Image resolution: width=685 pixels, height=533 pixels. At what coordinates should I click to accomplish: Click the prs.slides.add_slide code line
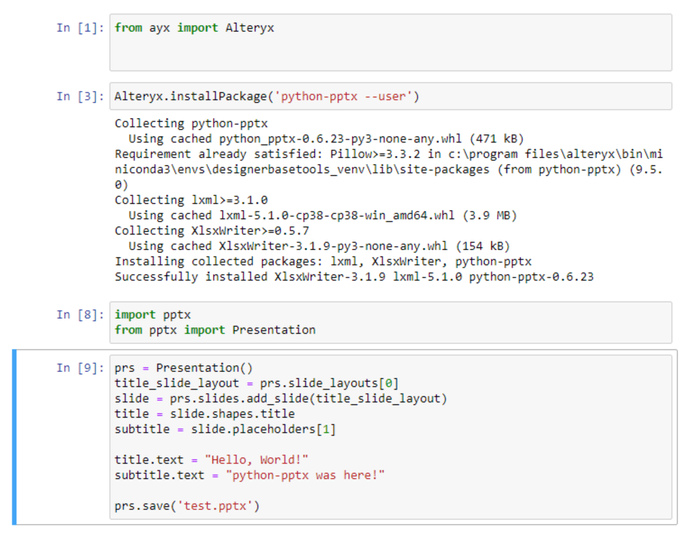(x=281, y=398)
